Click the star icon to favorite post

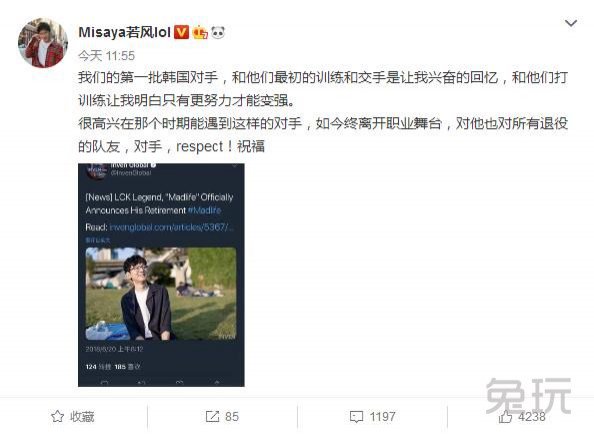[57, 417]
